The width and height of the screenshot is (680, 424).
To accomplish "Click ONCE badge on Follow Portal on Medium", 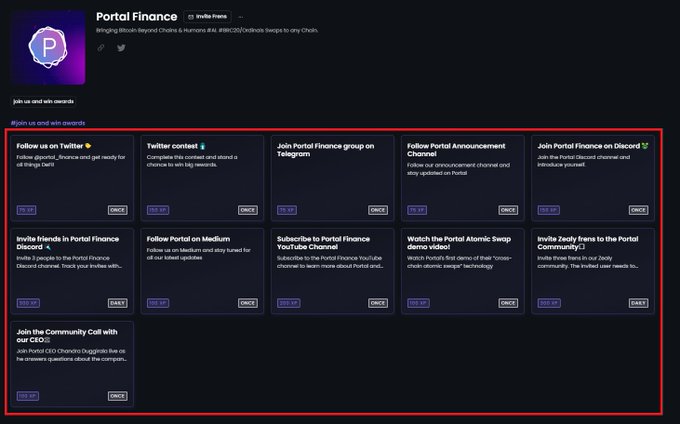I will coord(248,303).
